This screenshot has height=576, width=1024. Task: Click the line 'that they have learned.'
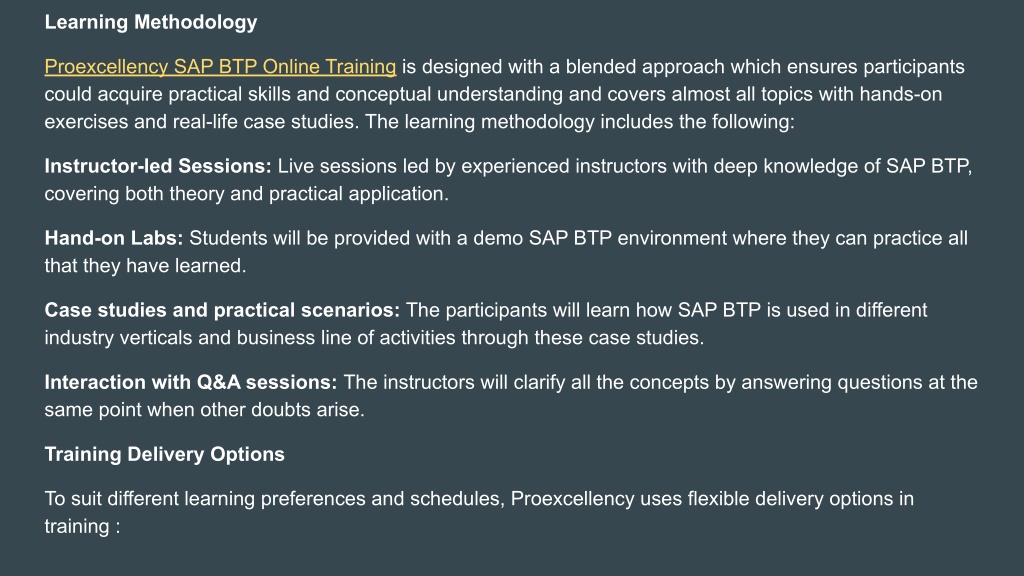[x=145, y=266]
